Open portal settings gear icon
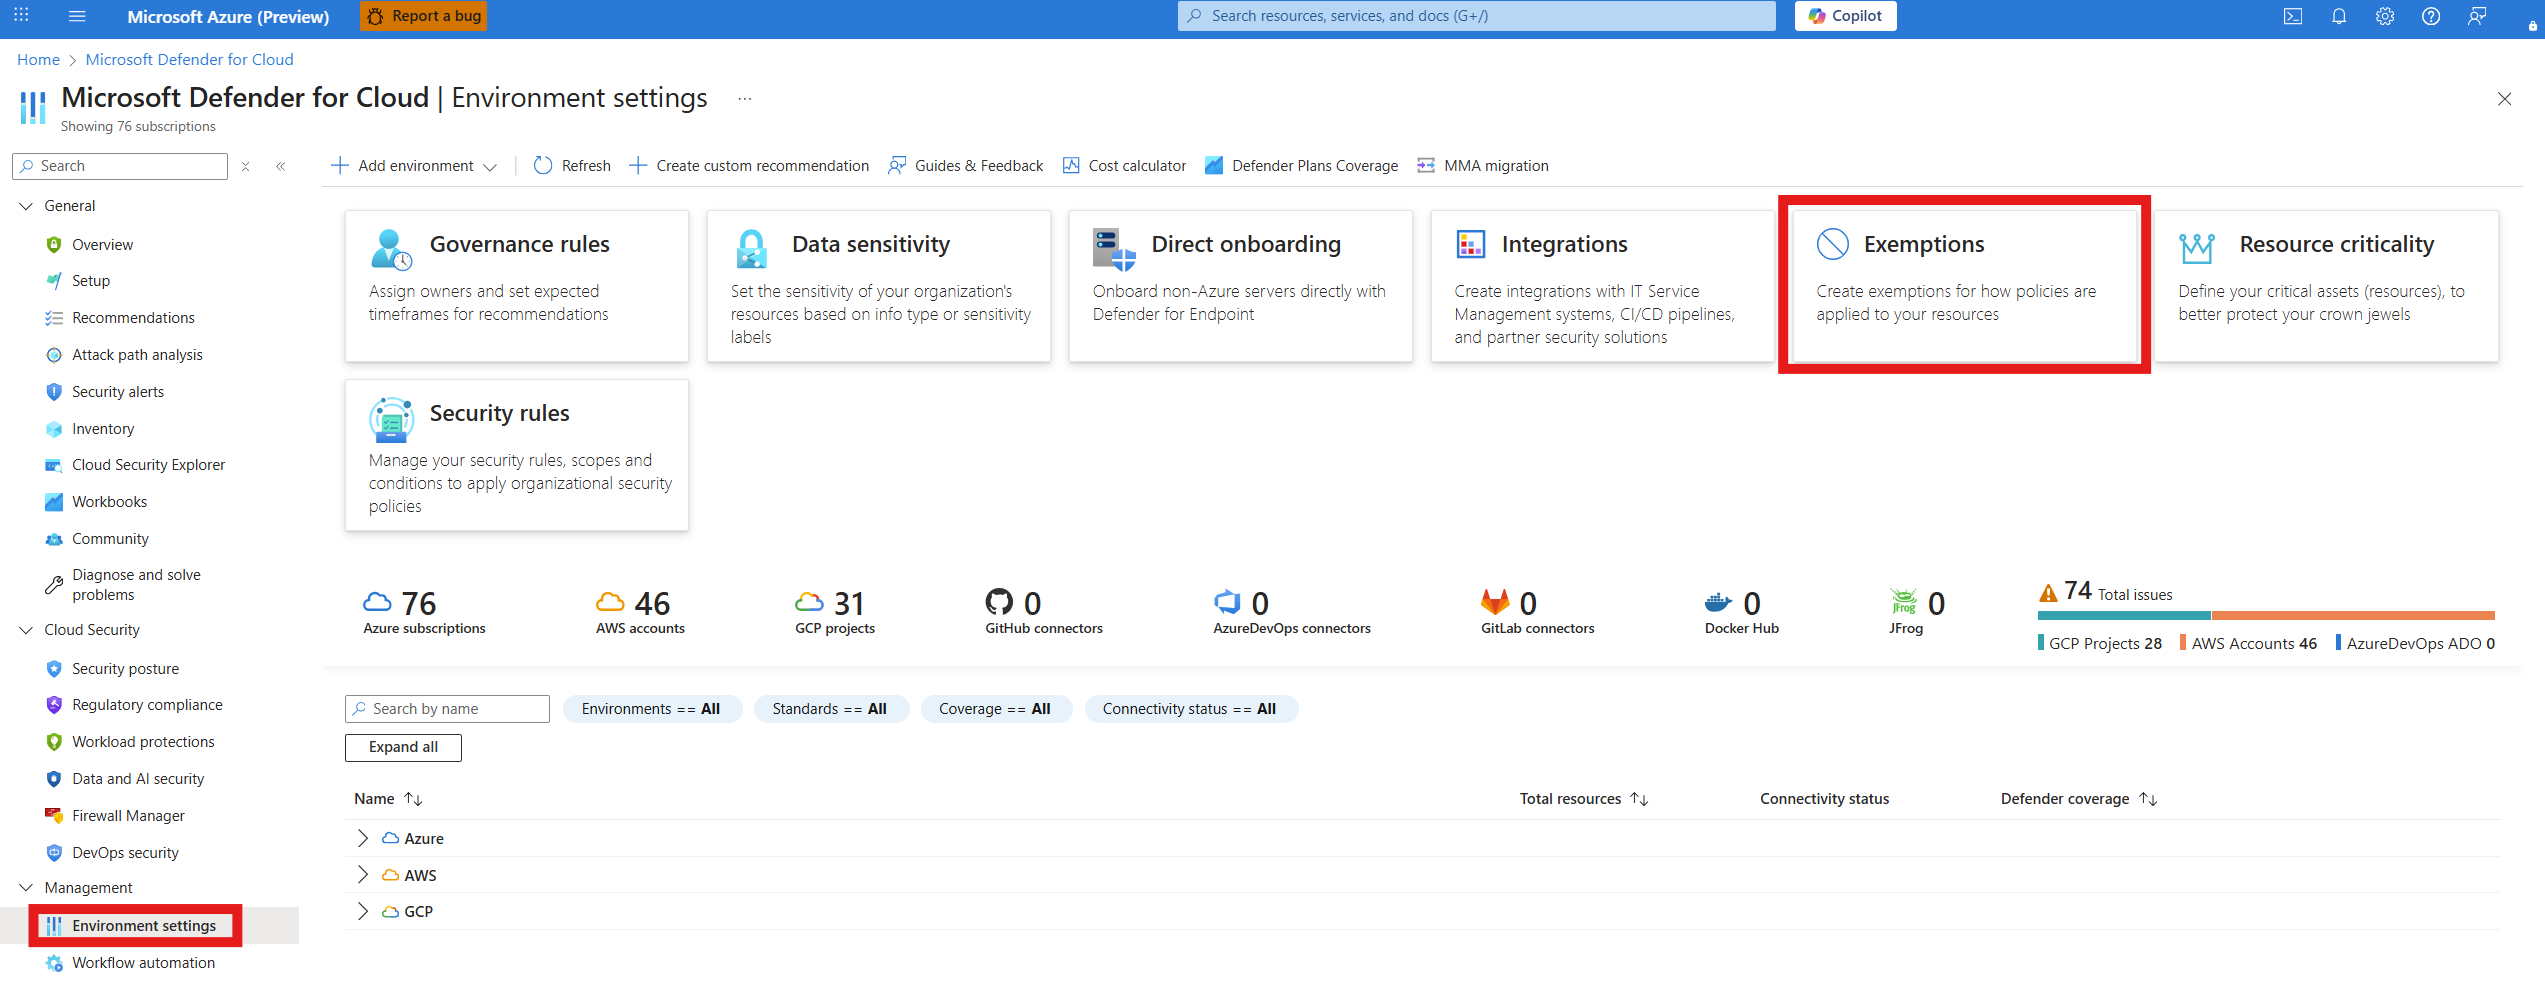 pos(2385,16)
